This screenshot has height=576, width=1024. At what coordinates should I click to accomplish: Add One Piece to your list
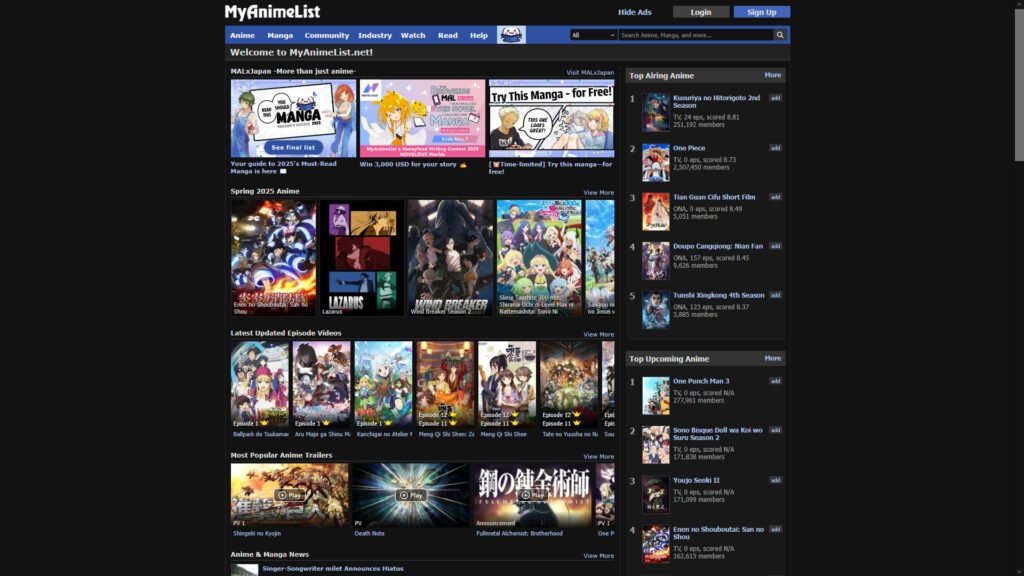775,148
